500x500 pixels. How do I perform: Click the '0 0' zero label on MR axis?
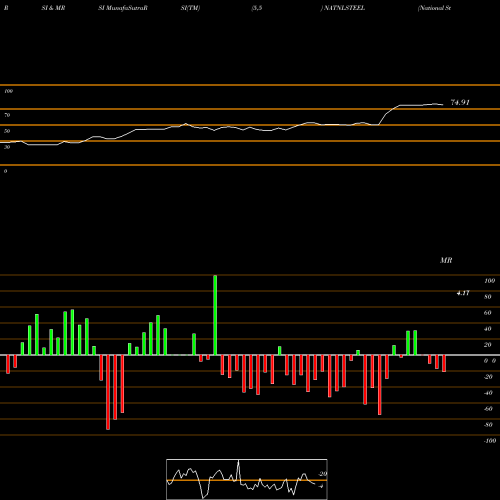point(490,361)
